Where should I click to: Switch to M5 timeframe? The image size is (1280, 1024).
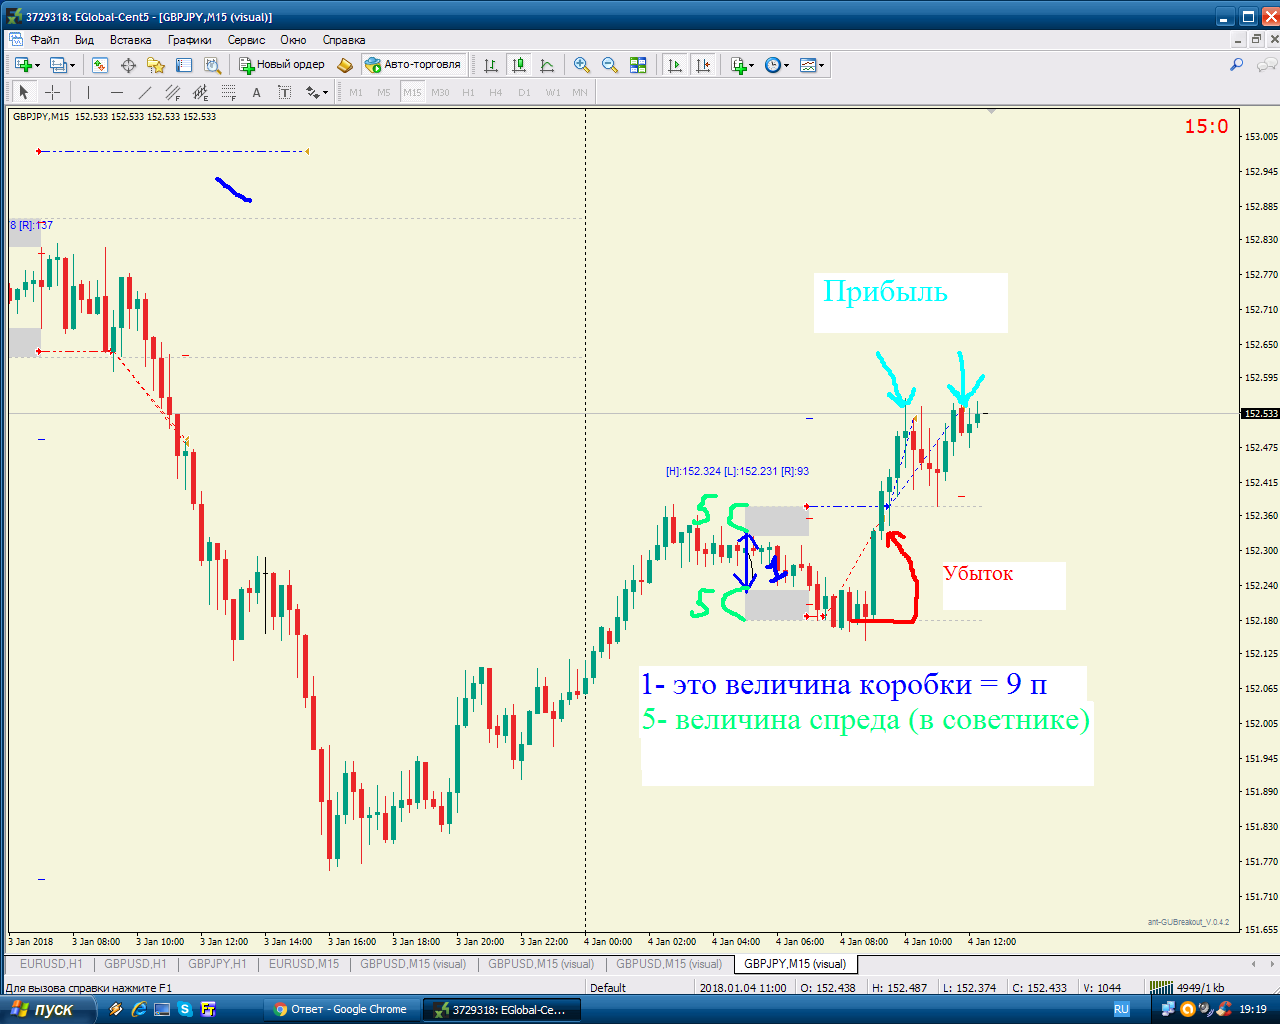(384, 92)
